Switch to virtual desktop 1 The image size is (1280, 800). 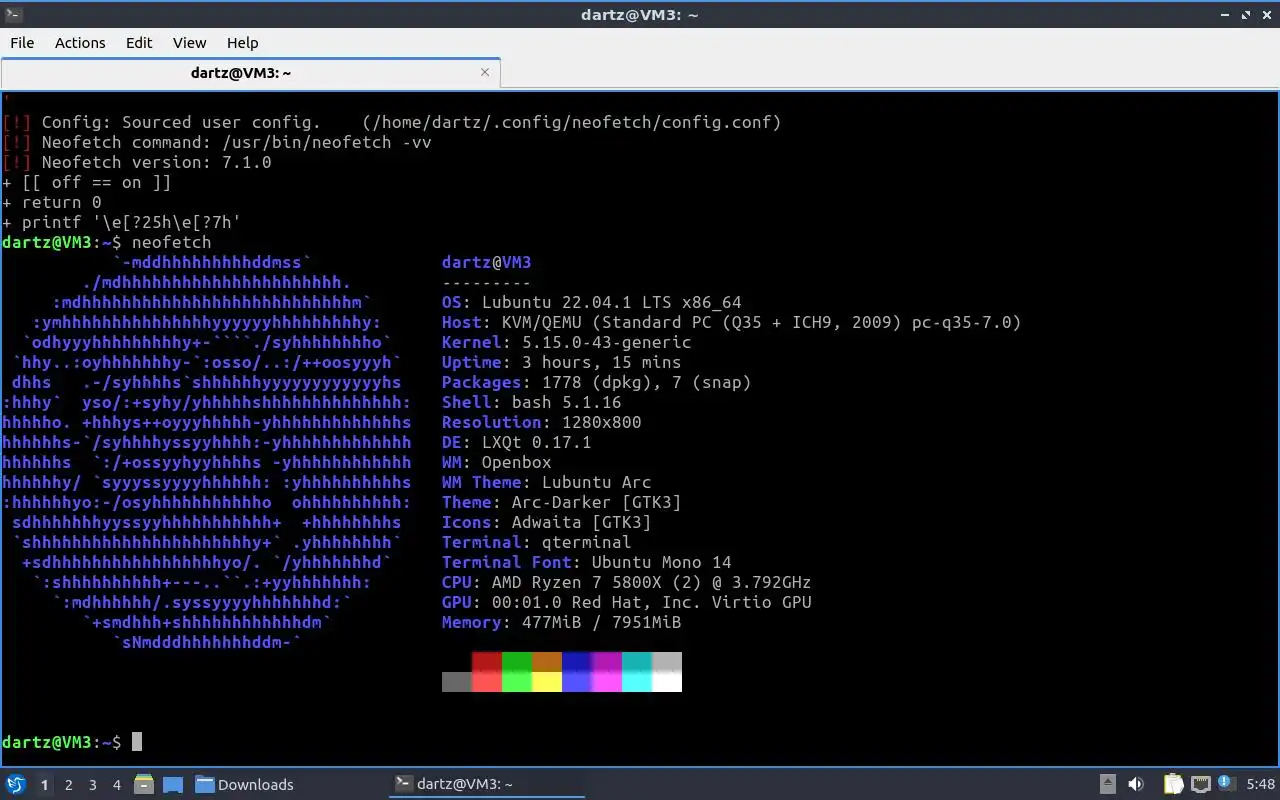tap(44, 785)
